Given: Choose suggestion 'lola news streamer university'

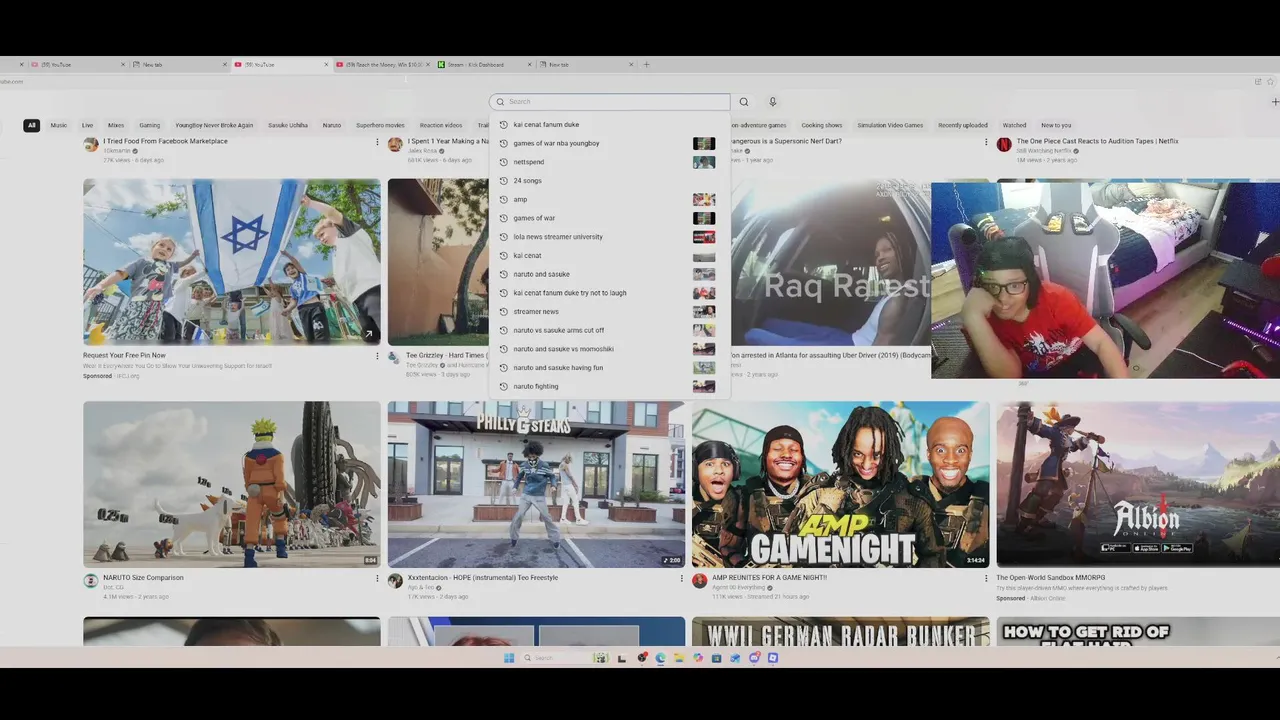Looking at the screenshot, I should click(x=609, y=237).
